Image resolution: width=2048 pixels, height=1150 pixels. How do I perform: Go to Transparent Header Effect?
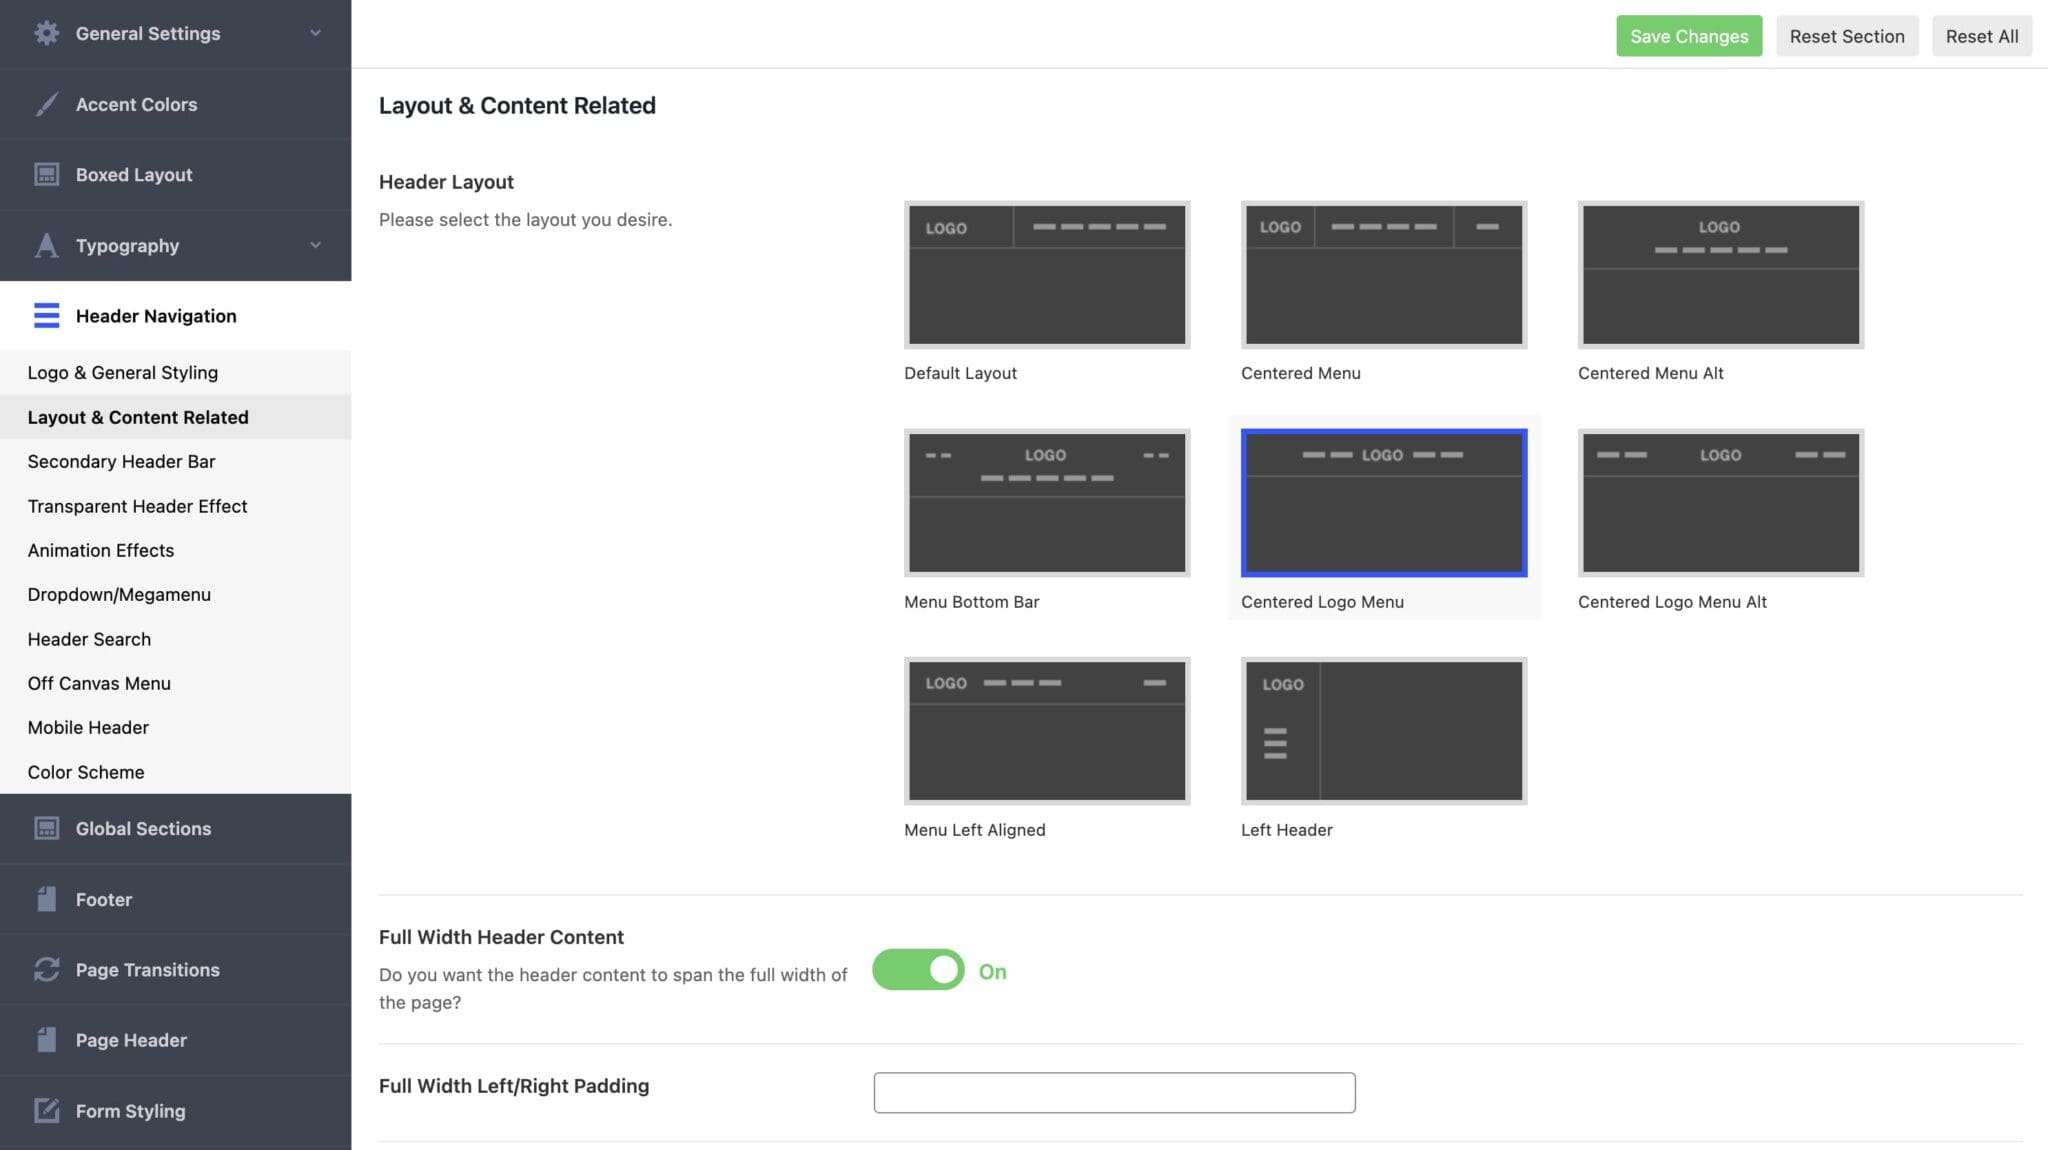point(175,506)
